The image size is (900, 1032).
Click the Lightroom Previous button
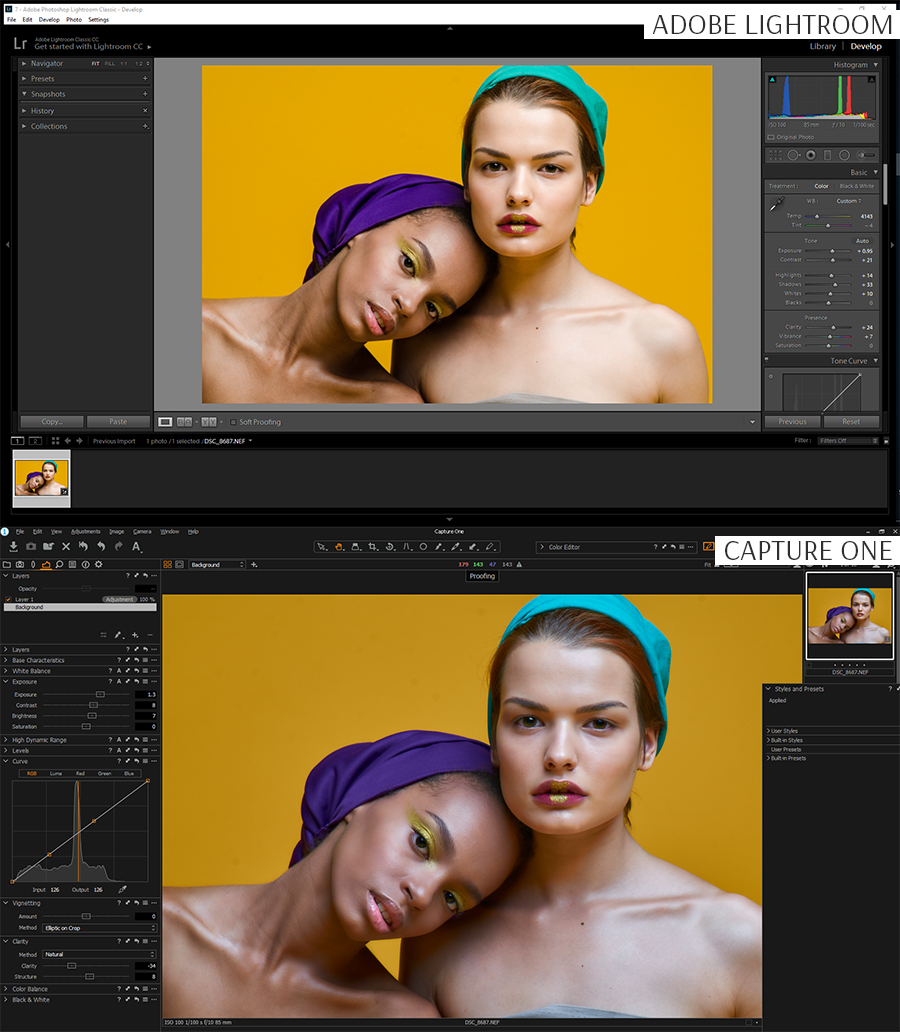pyautogui.click(x=792, y=422)
